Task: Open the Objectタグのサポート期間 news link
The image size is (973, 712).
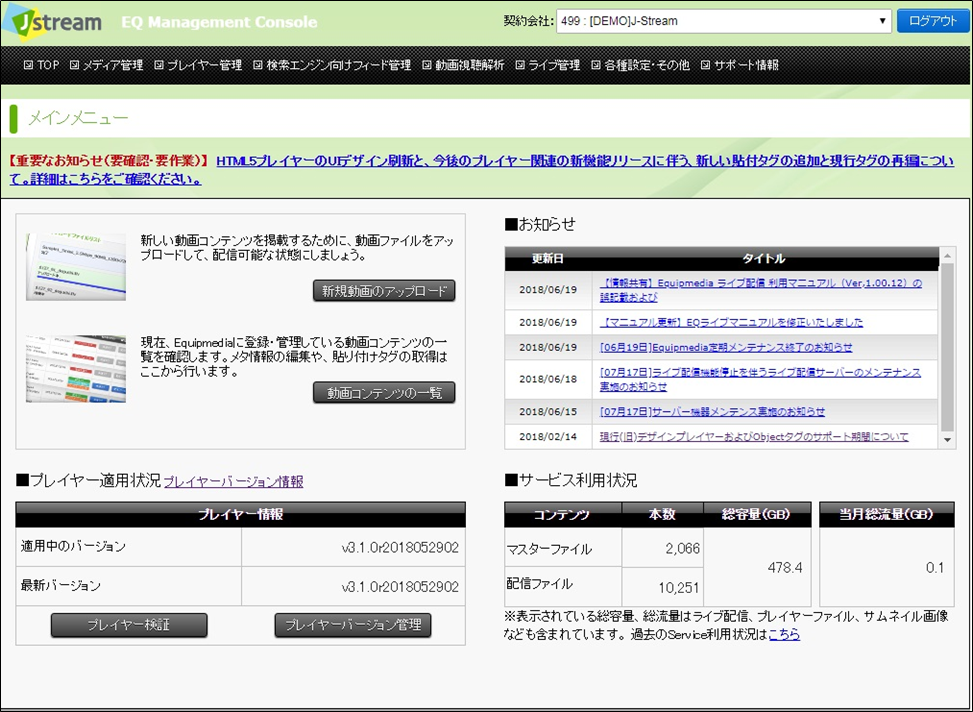Action: (754, 436)
